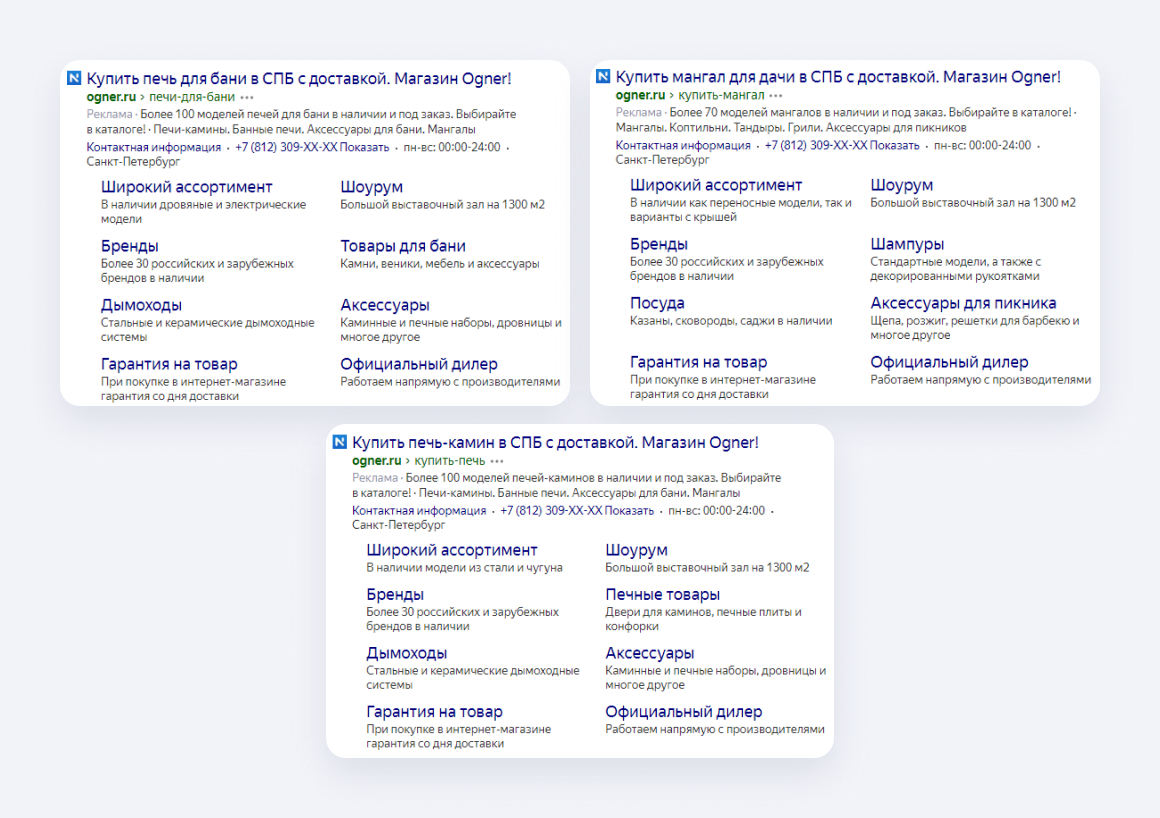Open Шоурум sitelink in the stove-fireplace ad
Viewport: 1160px width, 818px height.
point(636,550)
